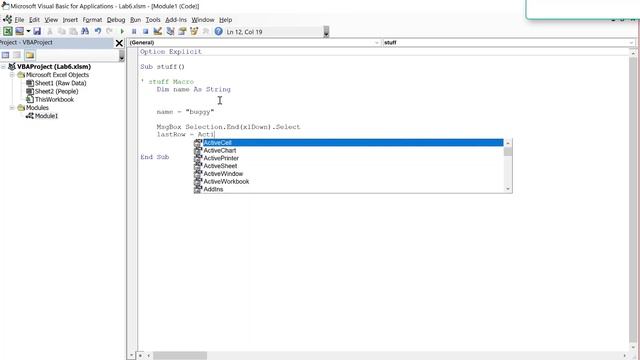The image size is (640, 360).
Task: Choose ActiveChart from autocomplete list
Action: [x=353, y=150]
